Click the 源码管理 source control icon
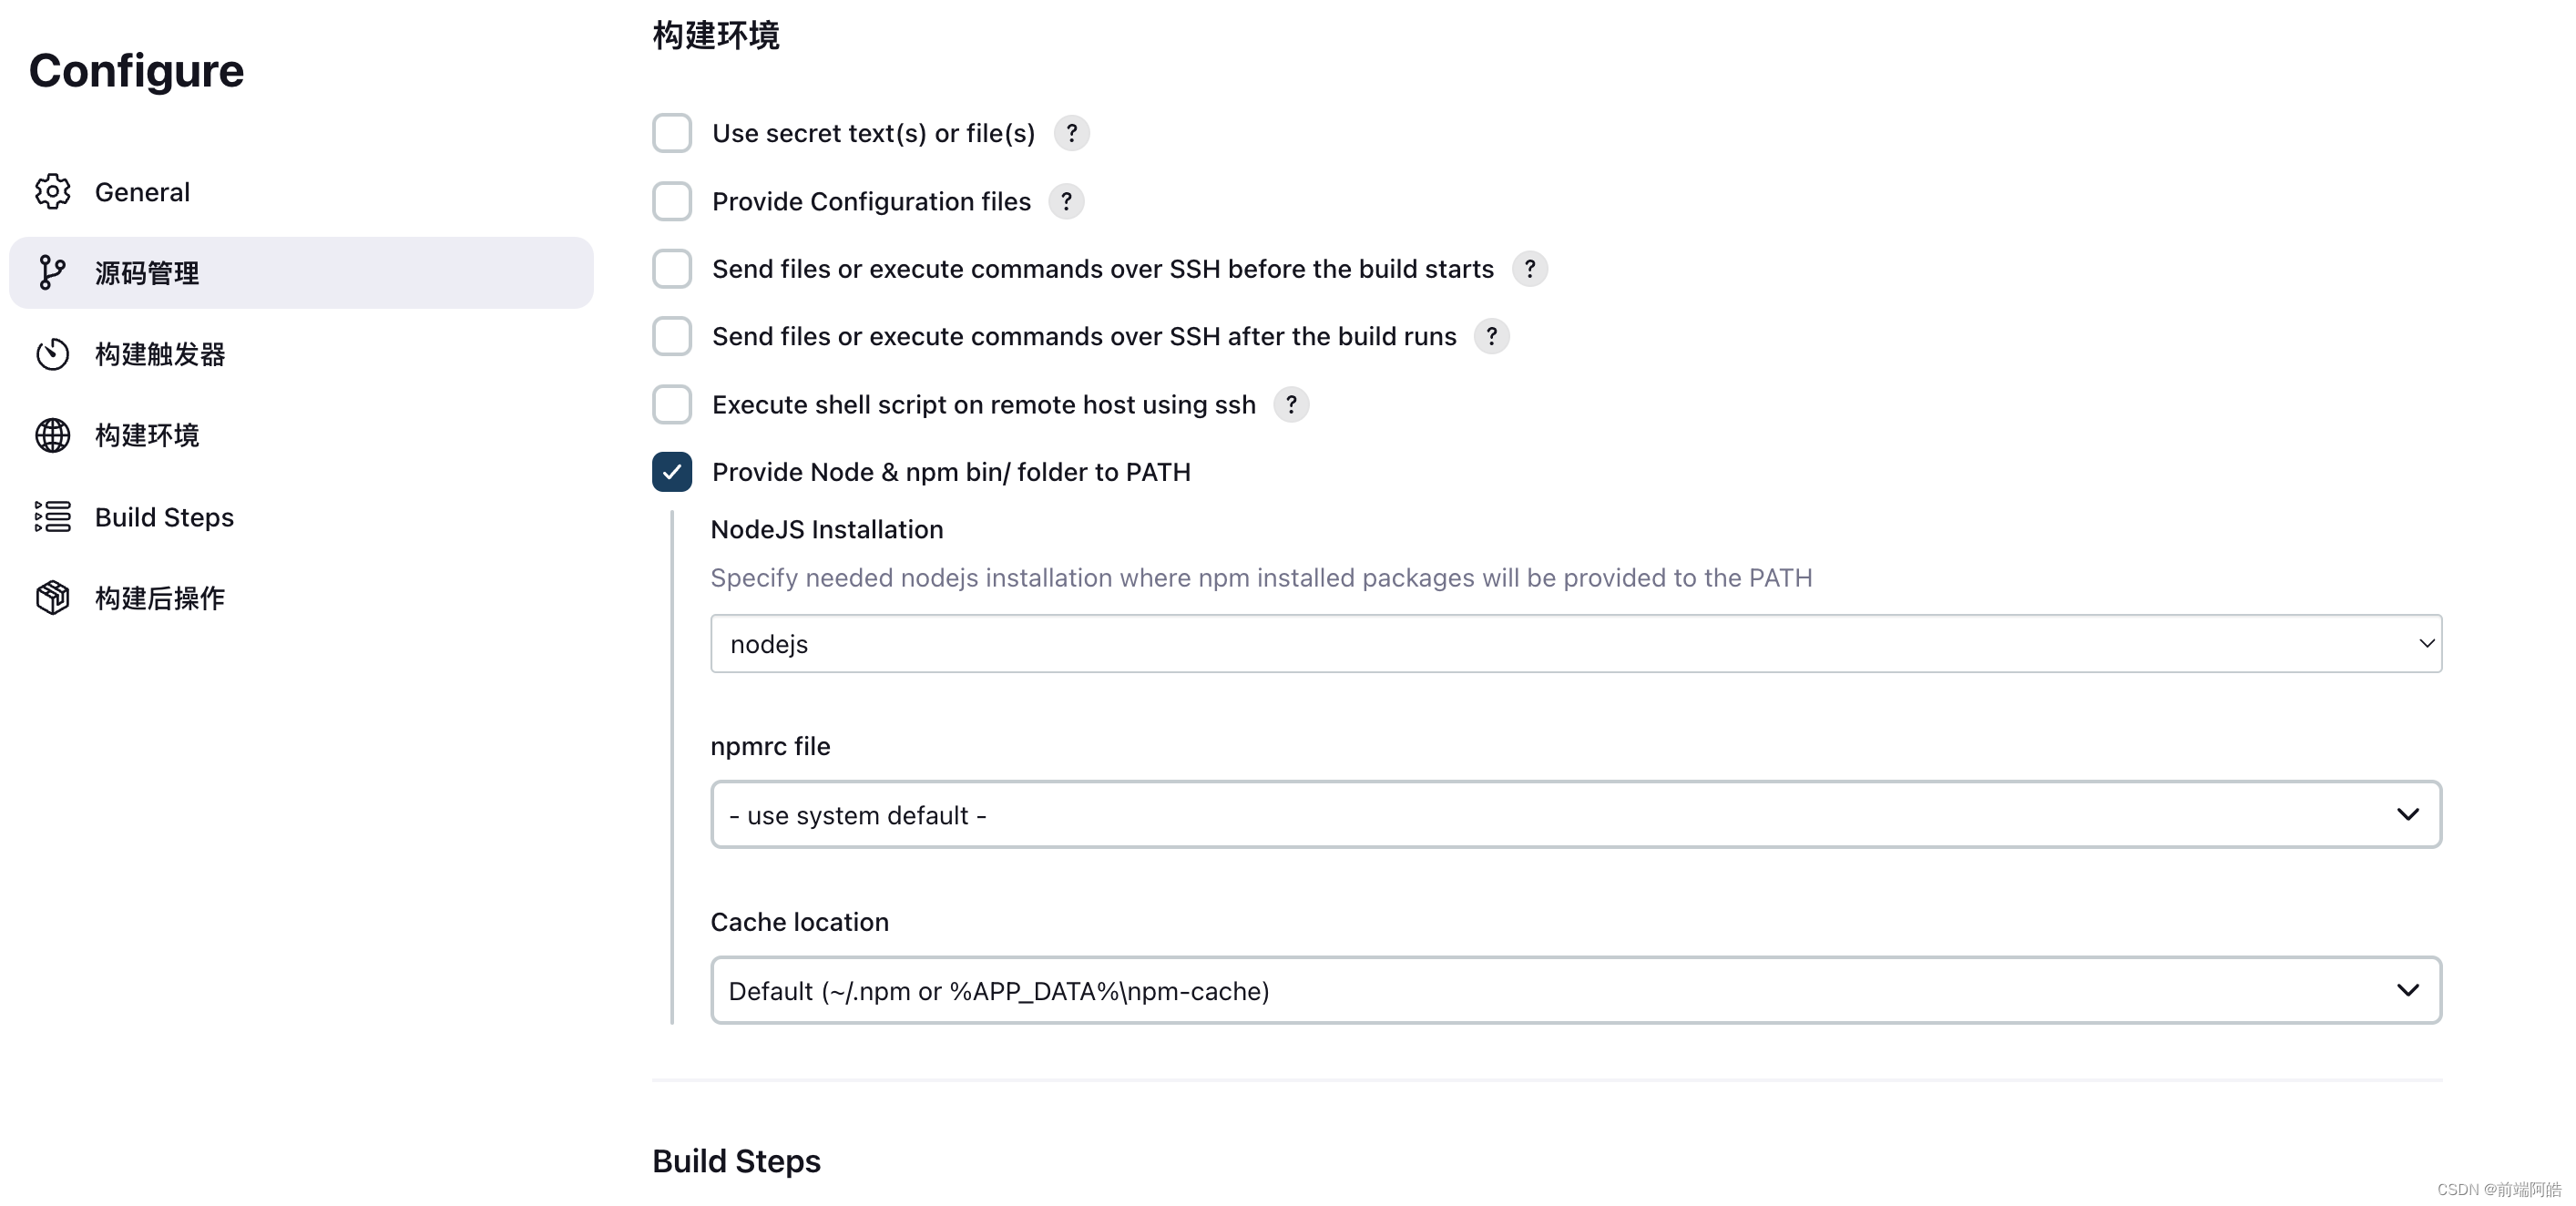The height and width of the screenshot is (1206, 2576). pos(51,272)
